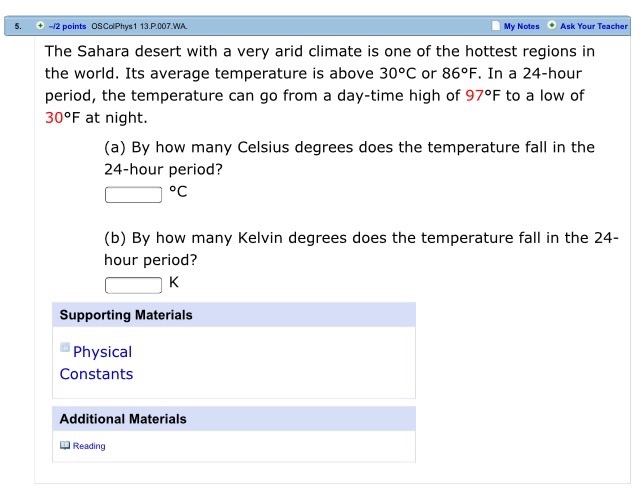640x495 pixels.
Task: Open the Reading link
Action: [89, 446]
